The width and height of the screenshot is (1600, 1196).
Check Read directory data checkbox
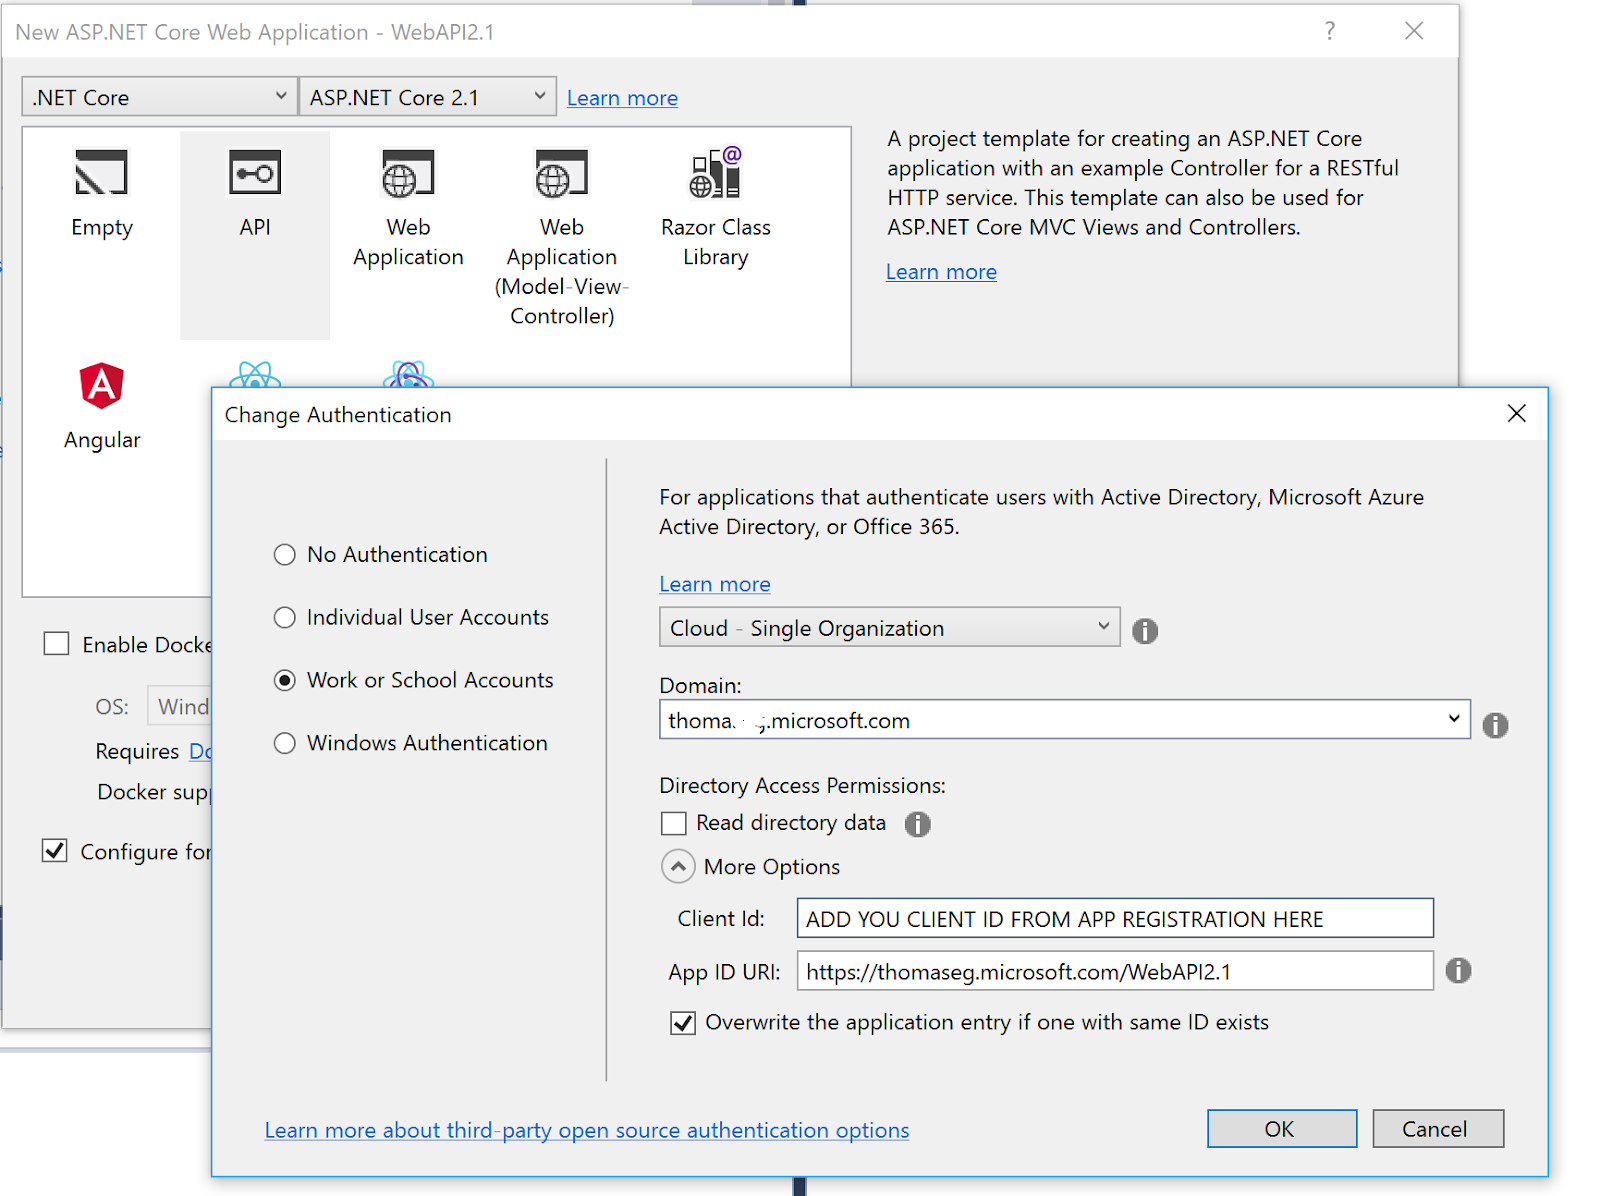(x=674, y=823)
